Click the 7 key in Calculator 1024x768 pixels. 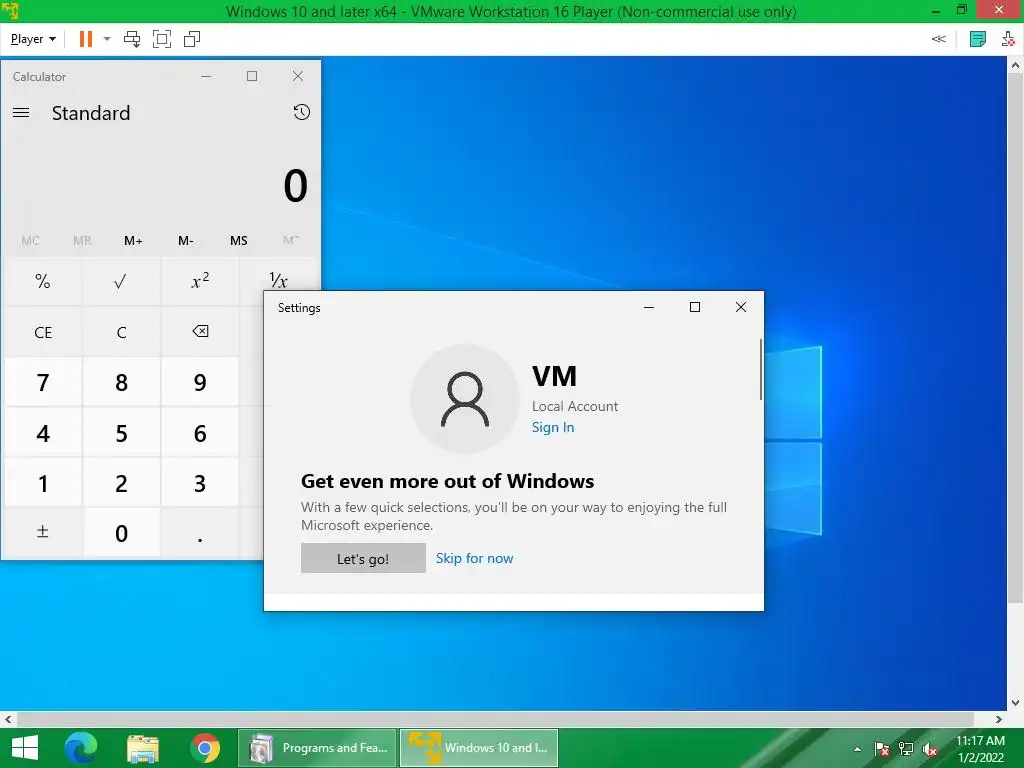click(x=43, y=382)
